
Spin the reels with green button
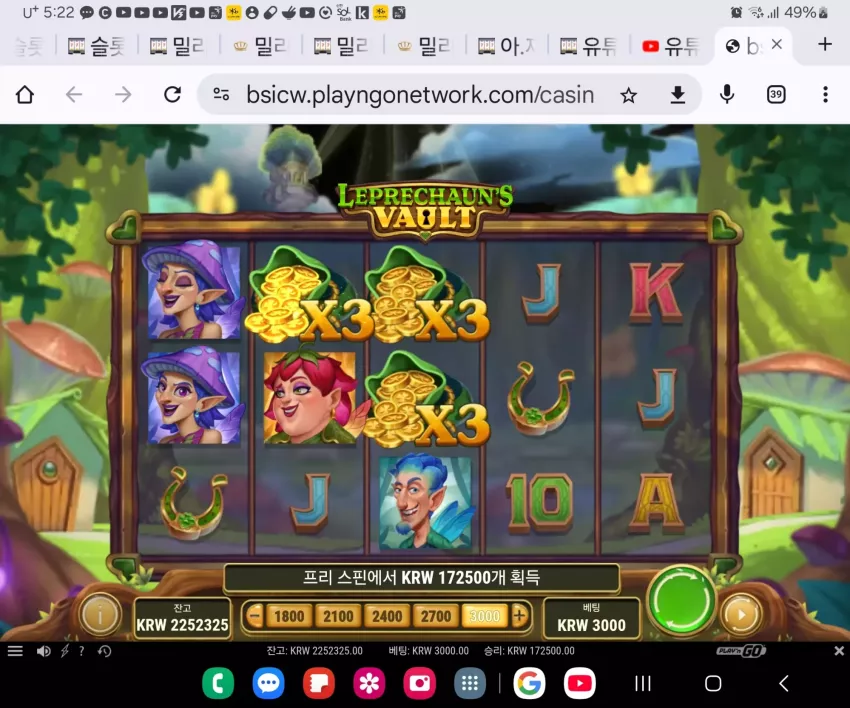681,600
